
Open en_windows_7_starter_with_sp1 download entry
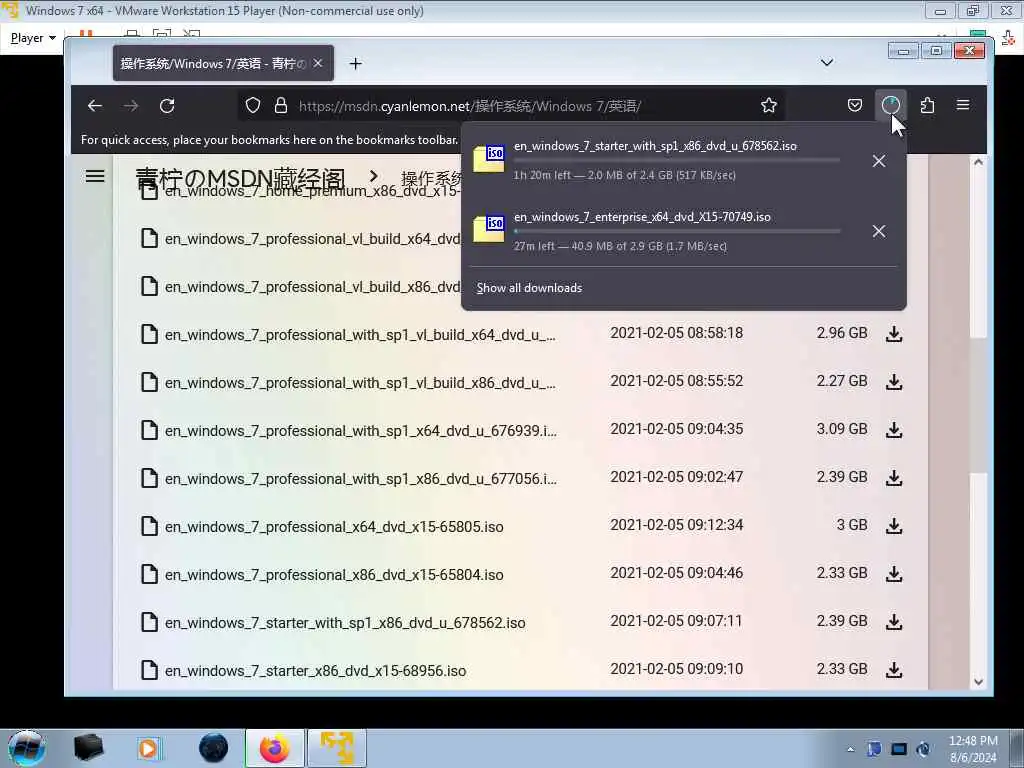coord(657,160)
